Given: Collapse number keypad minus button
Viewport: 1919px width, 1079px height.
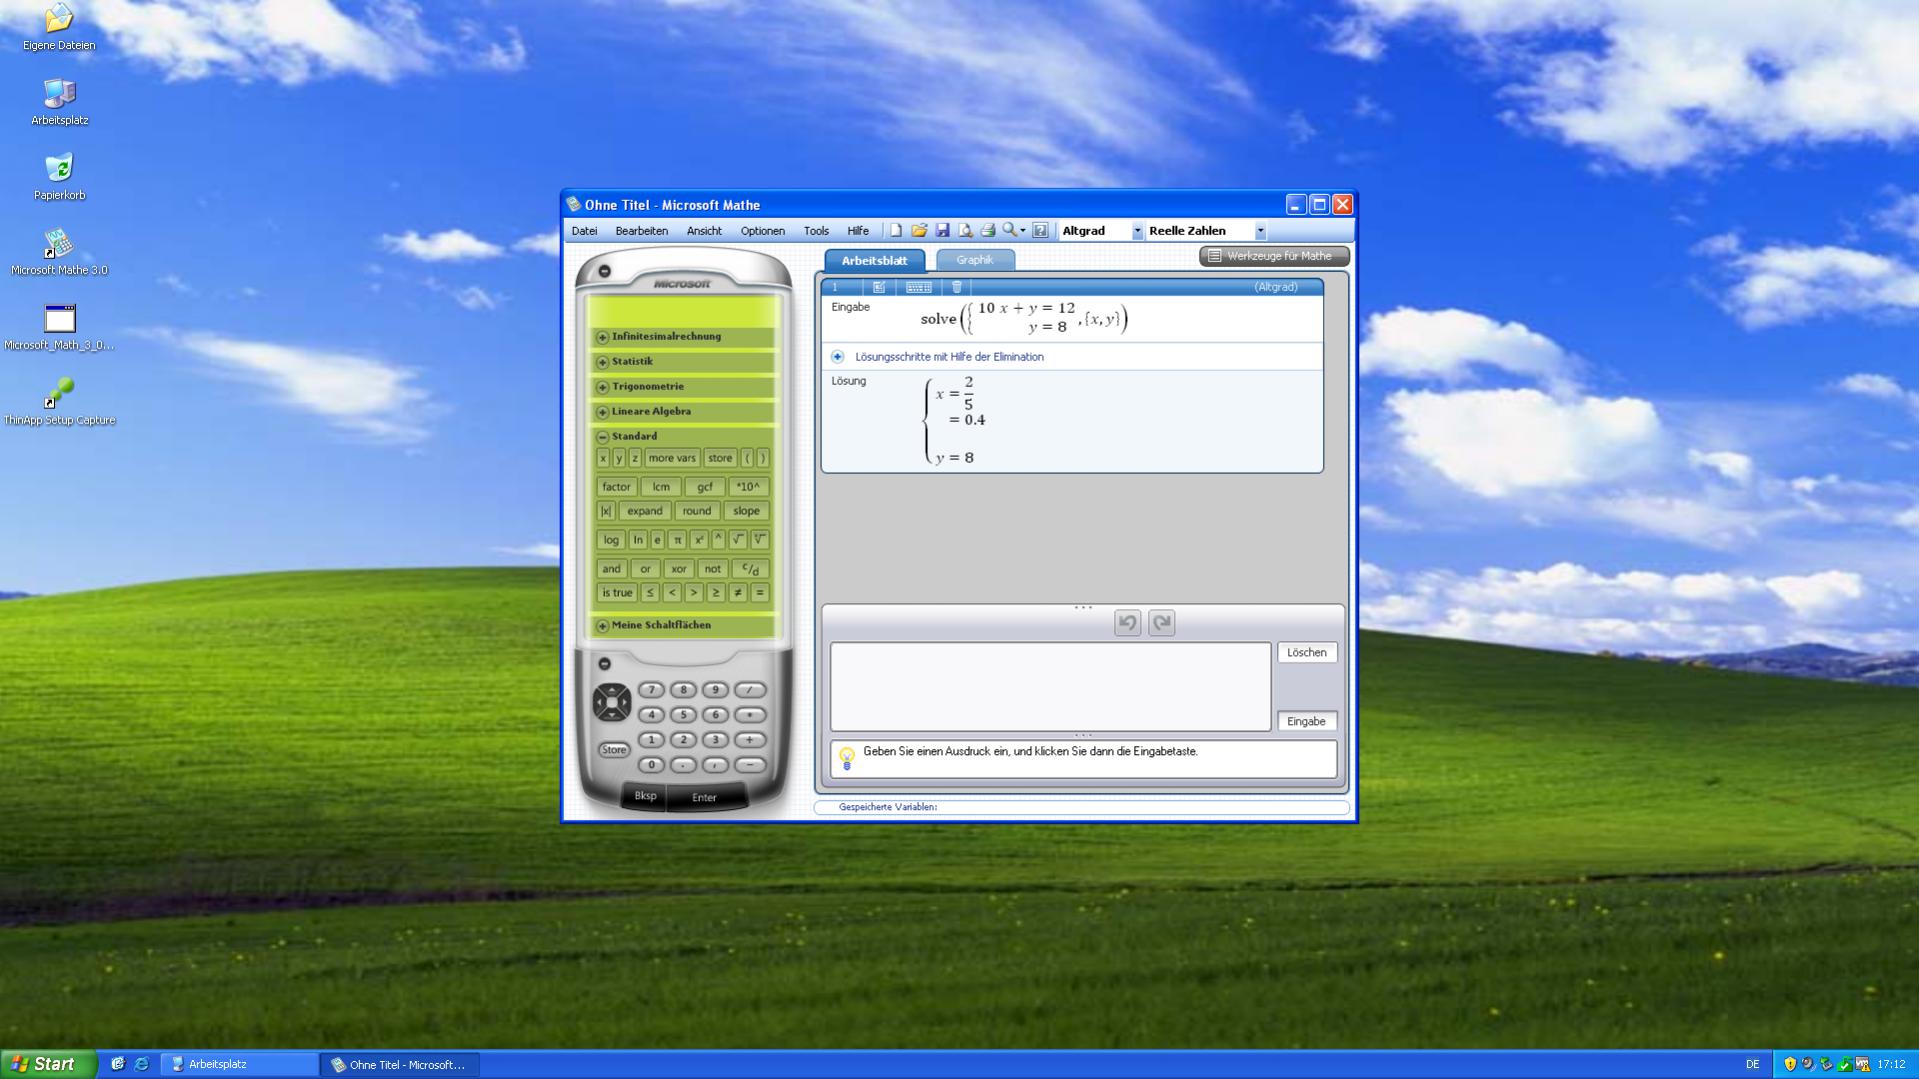Looking at the screenshot, I should point(604,664).
